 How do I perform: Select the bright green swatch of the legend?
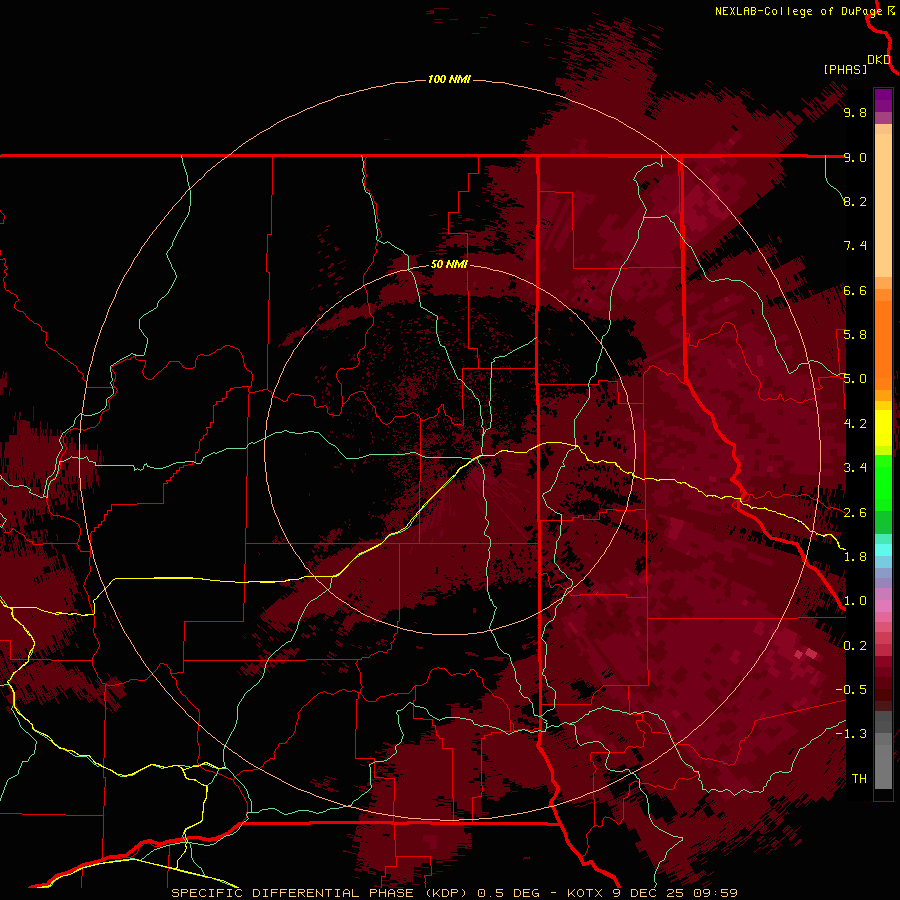tap(883, 483)
